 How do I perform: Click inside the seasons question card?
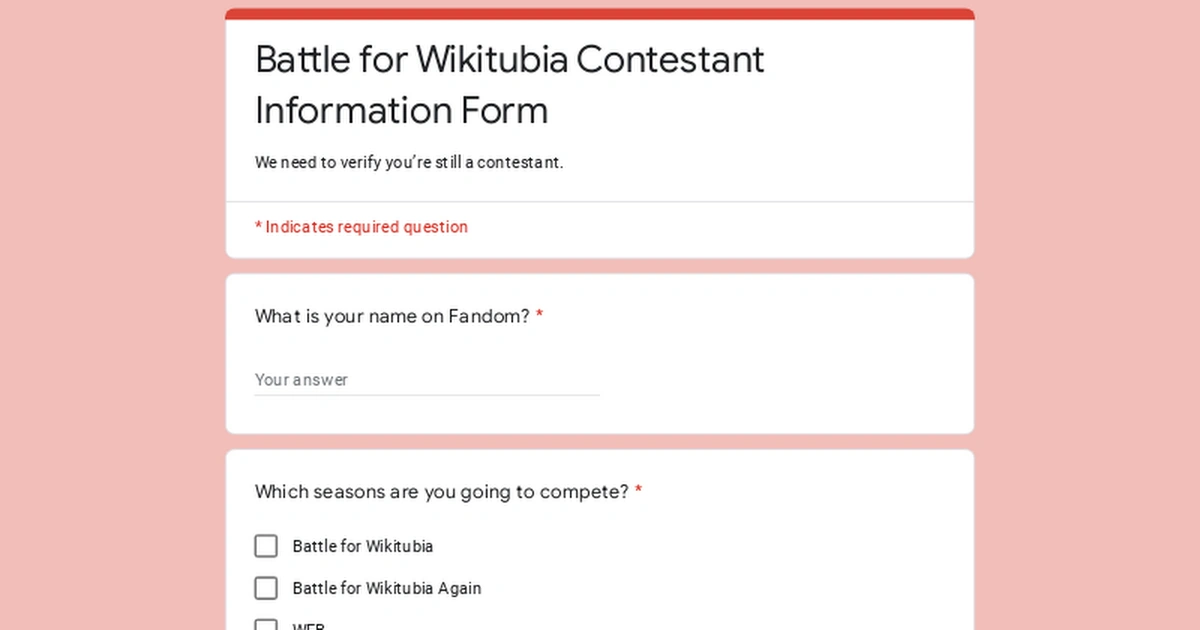[800, 500]
